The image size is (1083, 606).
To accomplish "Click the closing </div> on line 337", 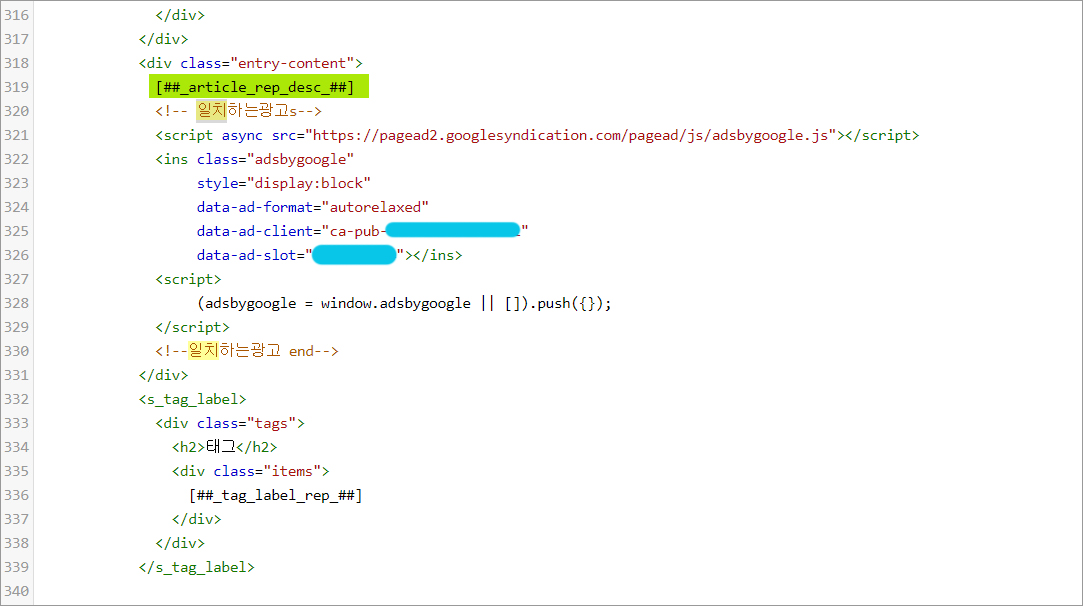I will (x=197, y=519).
